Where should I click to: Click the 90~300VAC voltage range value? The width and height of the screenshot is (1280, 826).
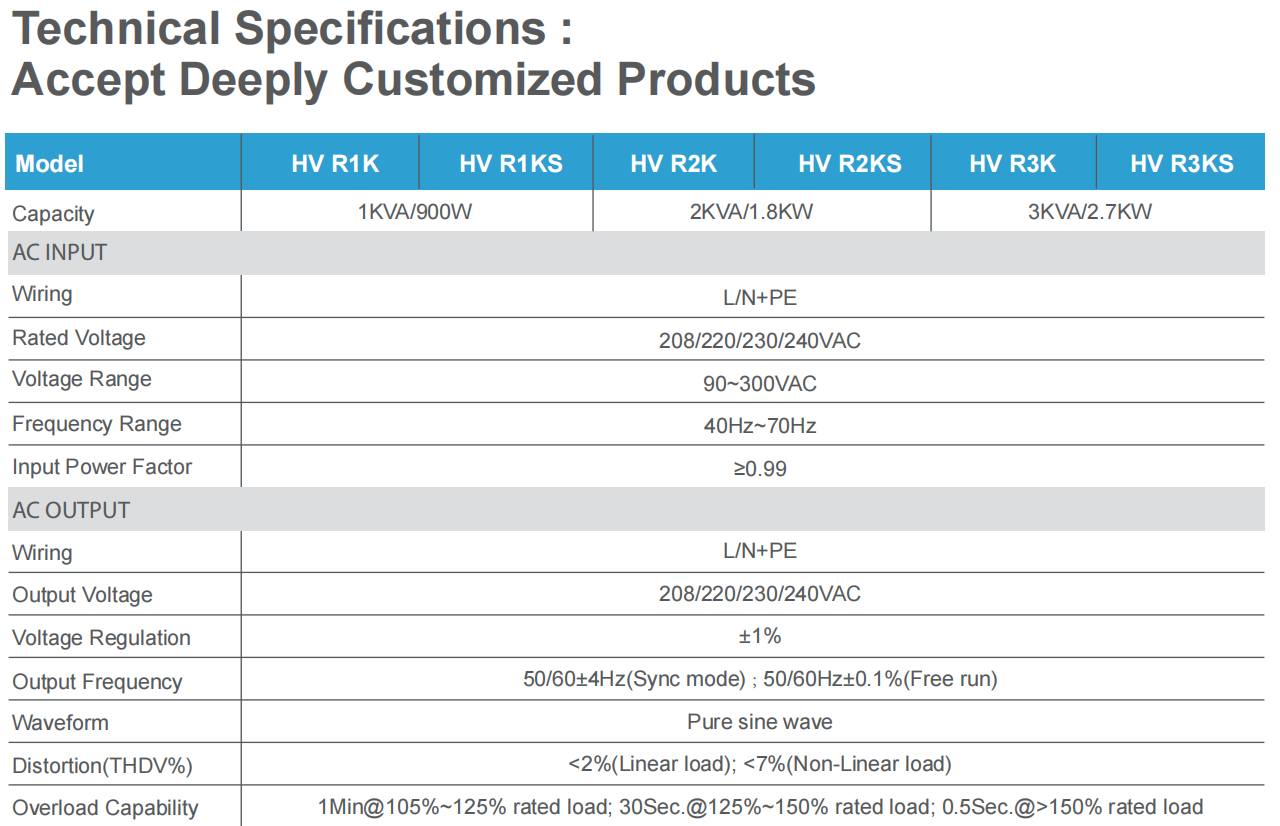pos(760,384)
